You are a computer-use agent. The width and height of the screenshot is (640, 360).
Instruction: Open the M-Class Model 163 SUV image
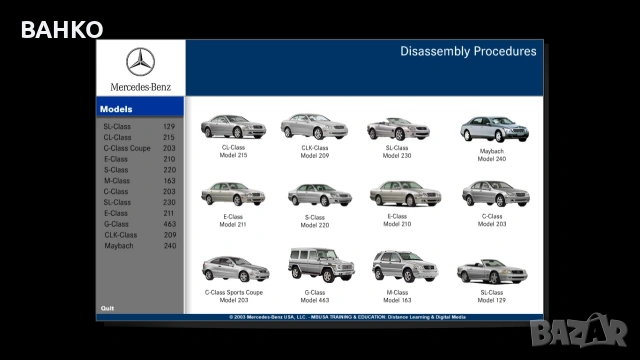click(x=405, y=267)
